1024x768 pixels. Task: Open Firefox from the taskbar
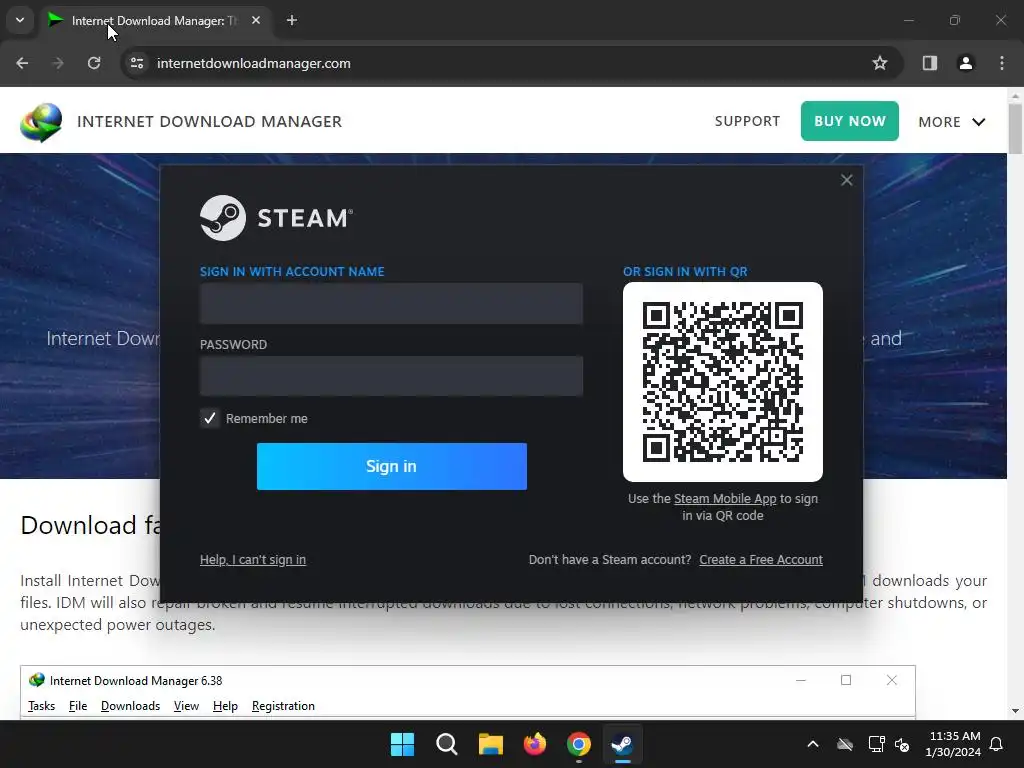point(535,744)
